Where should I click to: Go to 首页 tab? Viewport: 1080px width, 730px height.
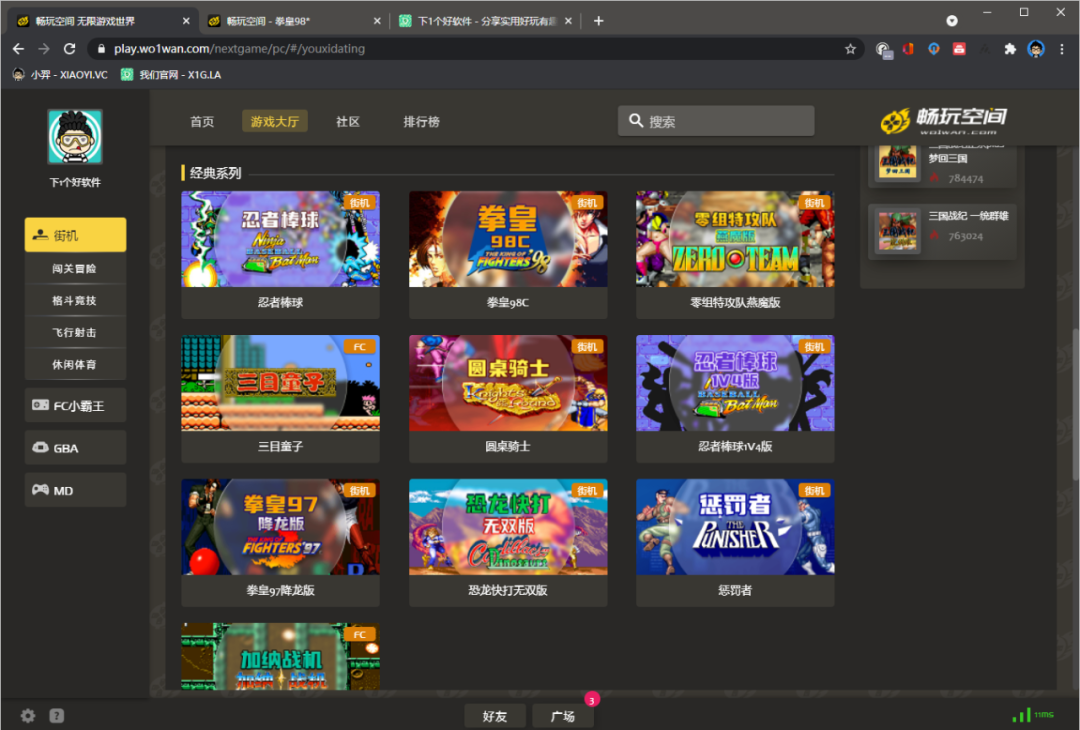[x=202, y=121]
